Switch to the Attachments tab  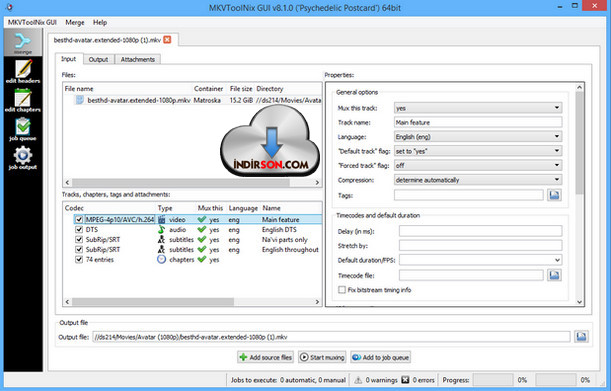(x=138, y=59)
